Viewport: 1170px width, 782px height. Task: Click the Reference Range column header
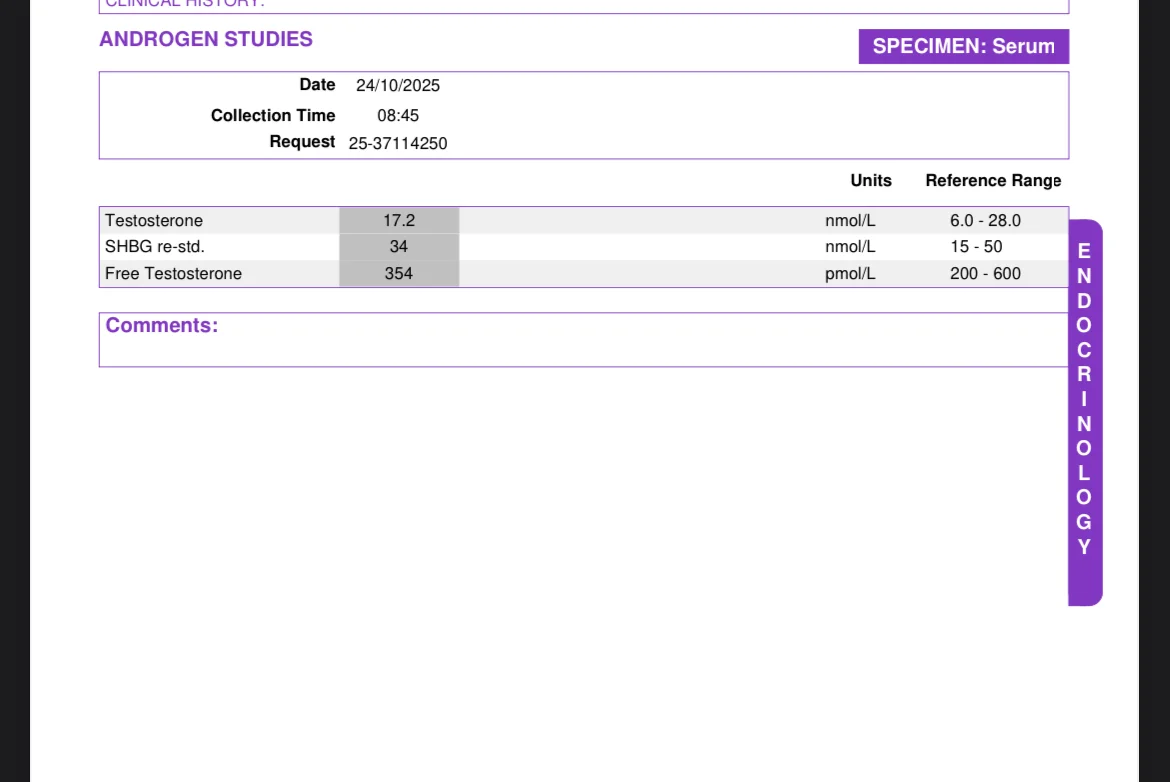point(993,181)
